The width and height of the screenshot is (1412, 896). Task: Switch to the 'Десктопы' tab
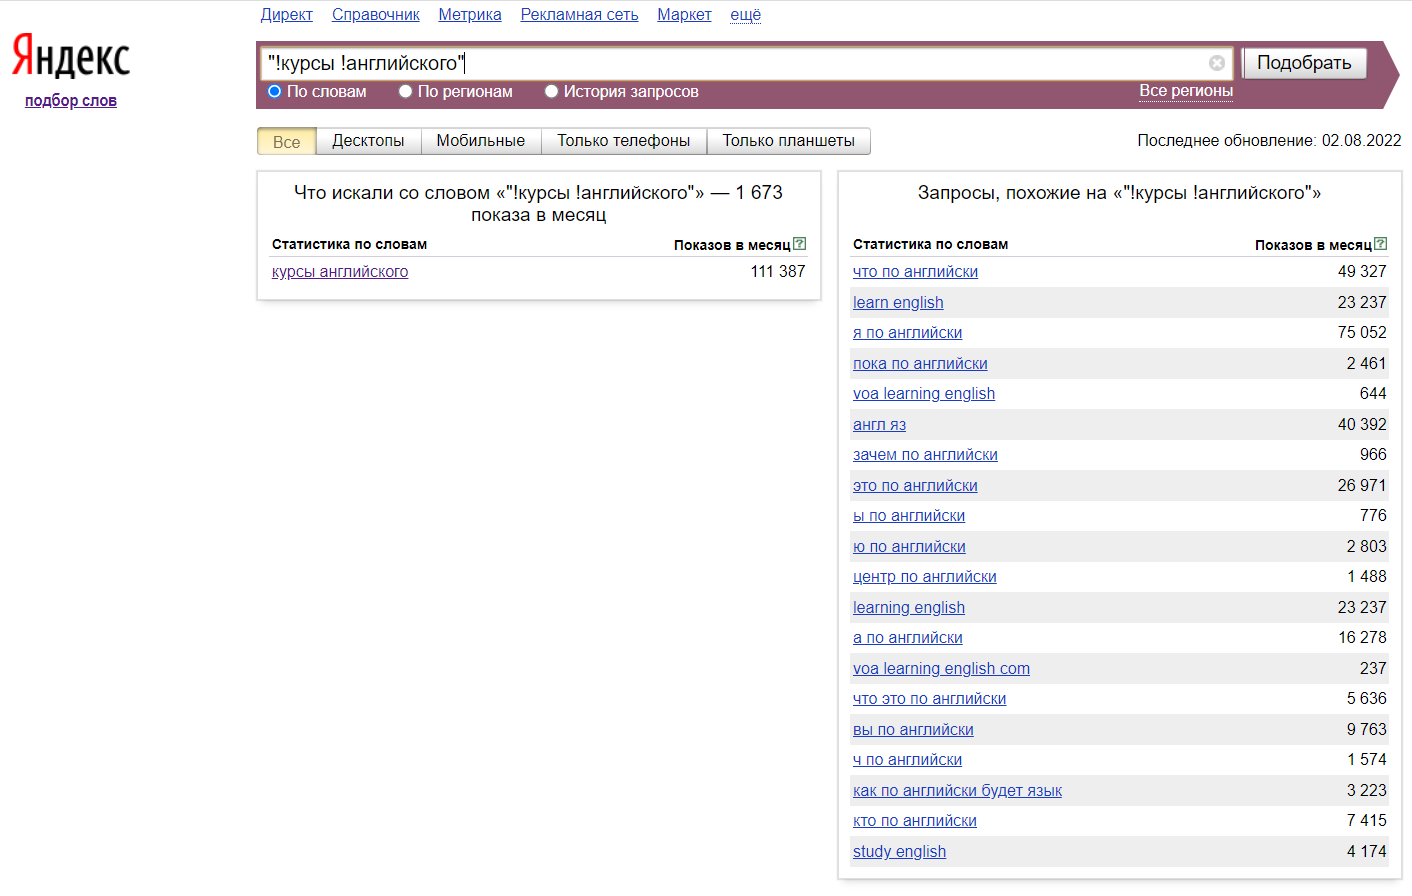[368, 141]
